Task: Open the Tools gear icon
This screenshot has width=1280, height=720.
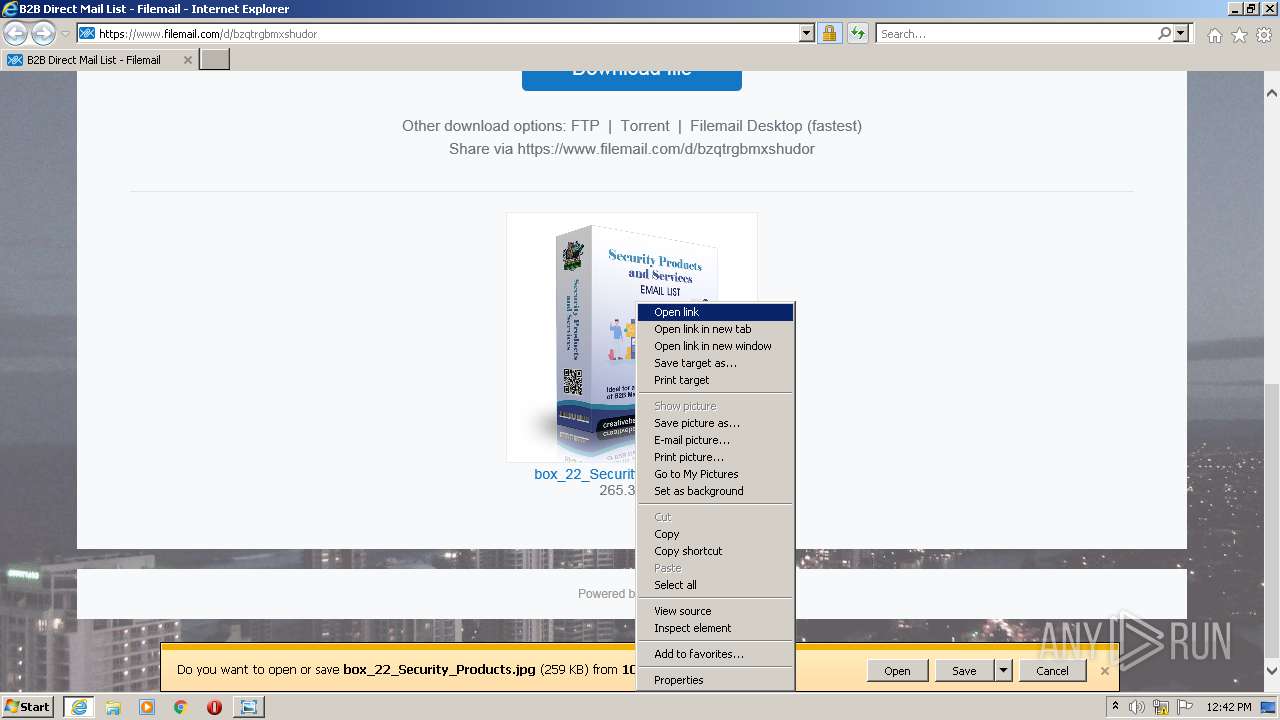Action: [1264, 35]
